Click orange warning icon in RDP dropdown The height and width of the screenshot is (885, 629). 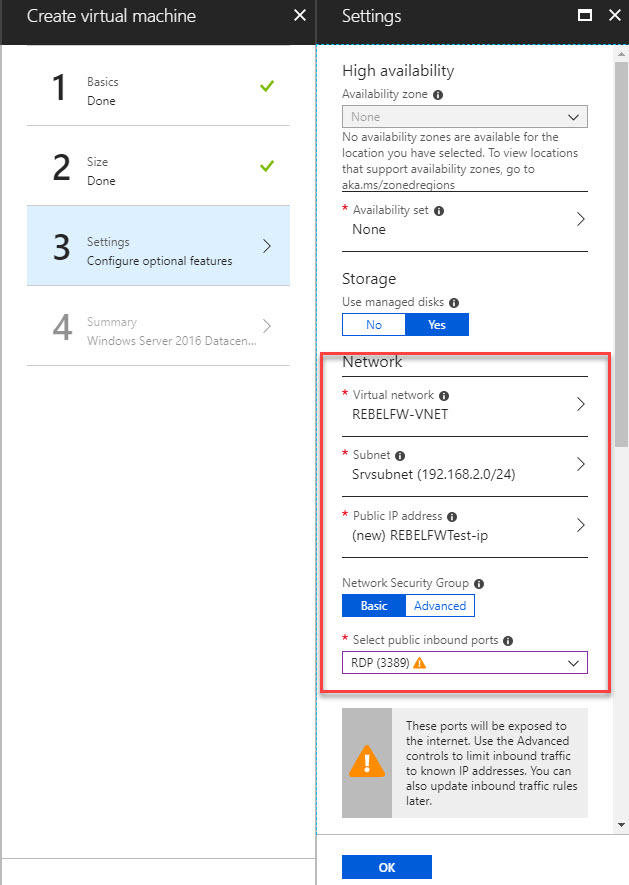point(420,663)
